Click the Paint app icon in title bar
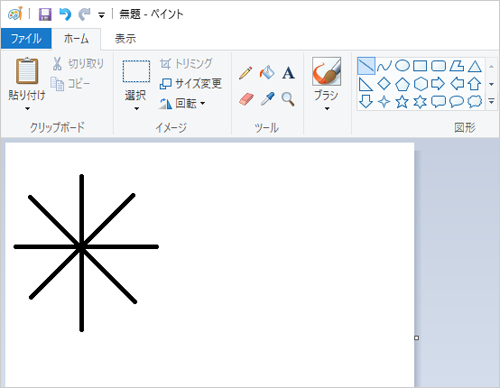The image size is (500, 388). 15,14
